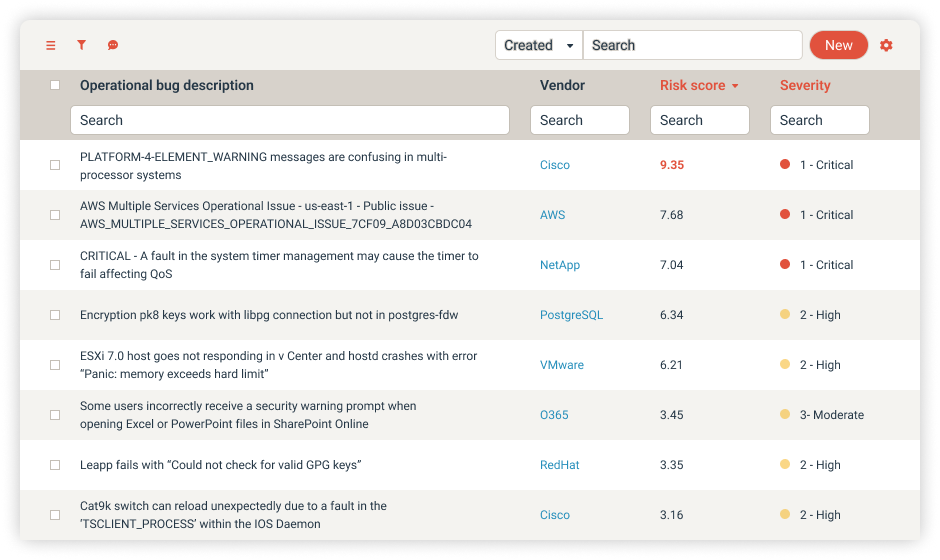Open the AWS Multiple Services issue description
This screenshot has height=560, width=940.
(x=276, y=215)
